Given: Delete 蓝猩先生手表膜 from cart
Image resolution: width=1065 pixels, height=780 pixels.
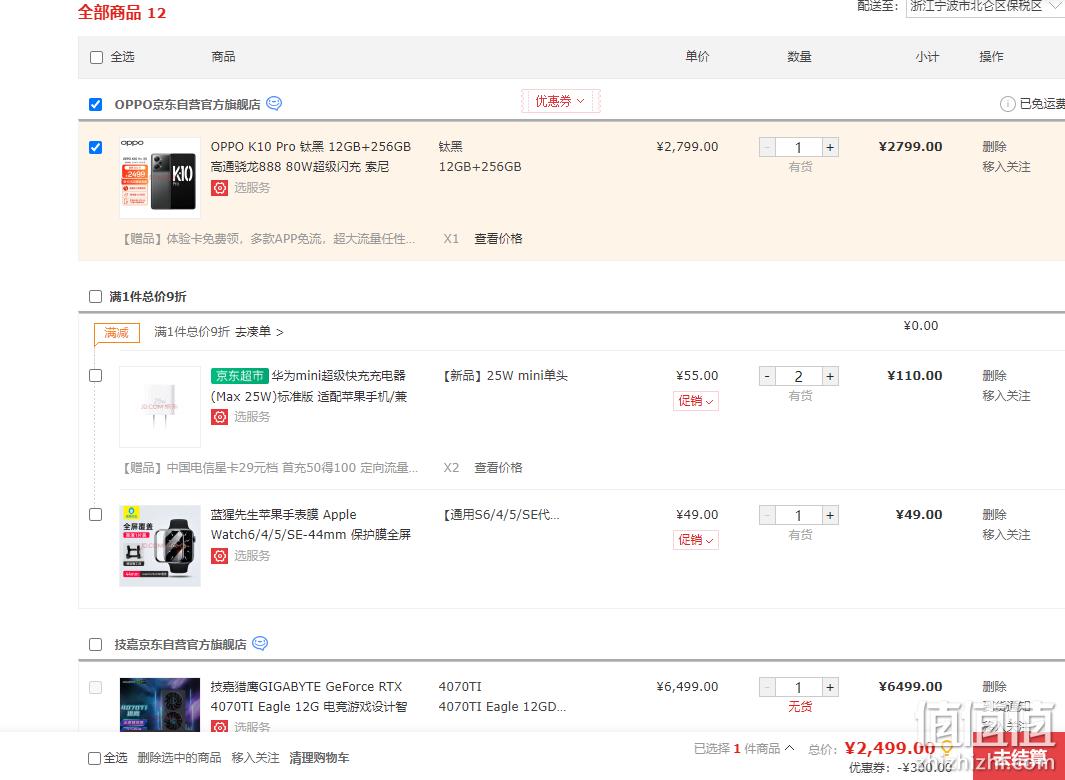Looking at the screenshot, I should coord(994,515).
